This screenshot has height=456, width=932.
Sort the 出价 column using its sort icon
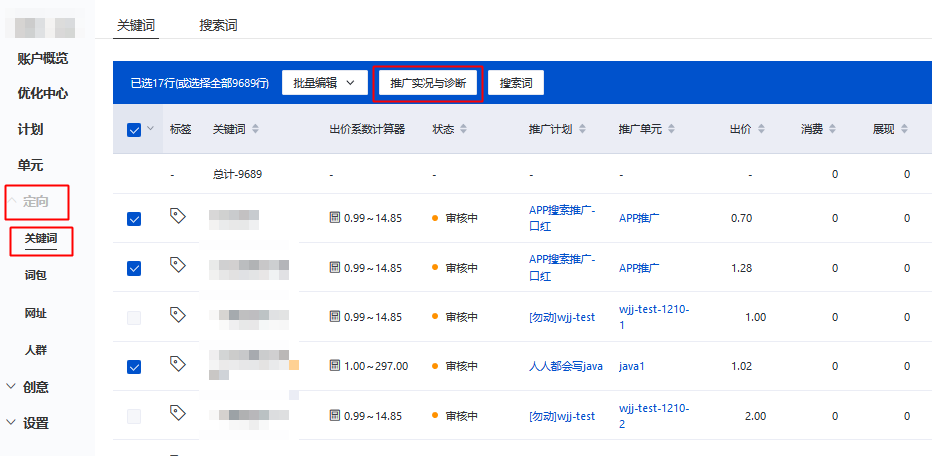click(761, 129)
